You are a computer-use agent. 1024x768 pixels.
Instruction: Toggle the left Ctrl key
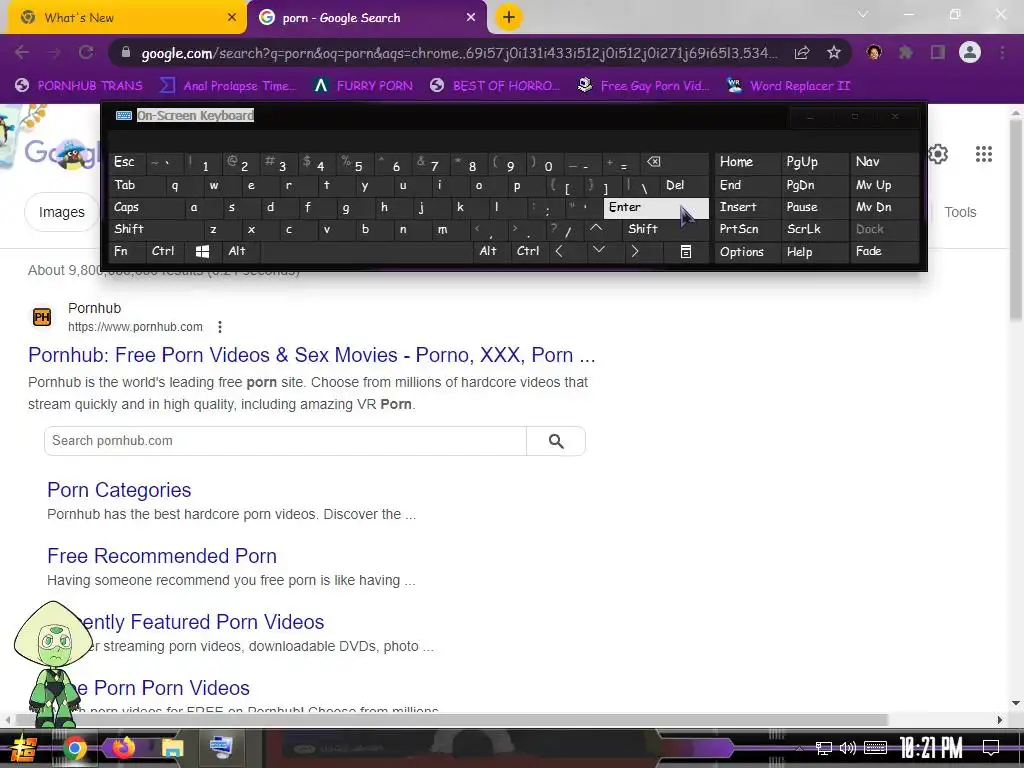(x=166, y=251)
